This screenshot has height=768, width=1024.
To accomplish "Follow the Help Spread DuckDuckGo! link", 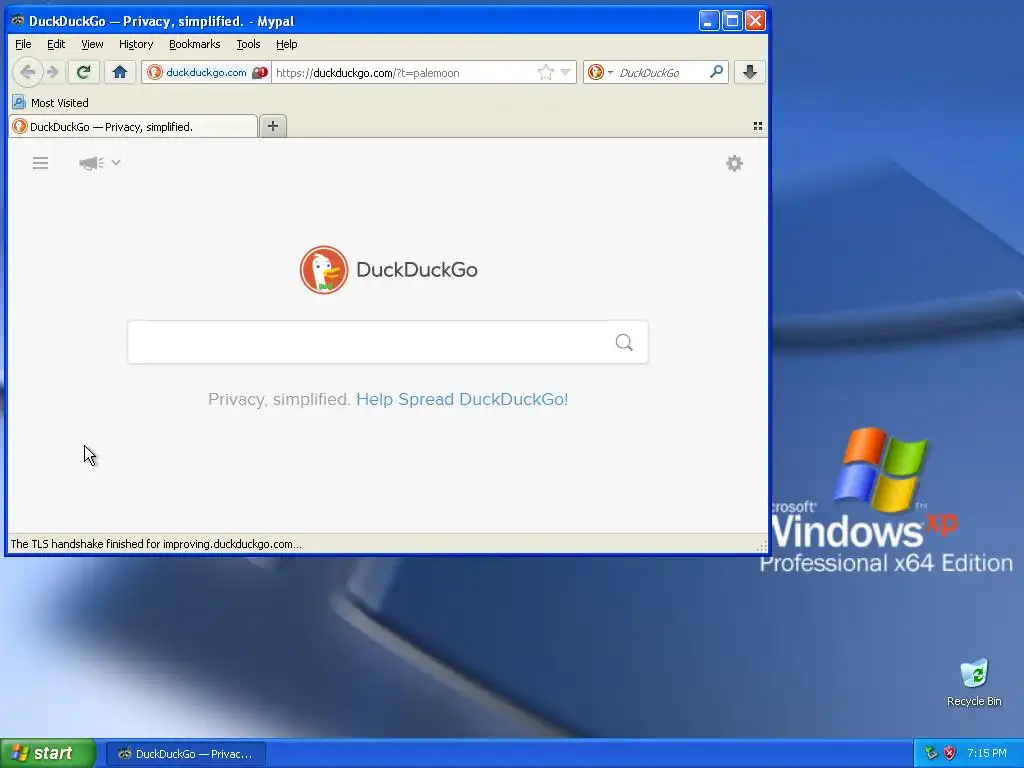I will click(462, 399).
